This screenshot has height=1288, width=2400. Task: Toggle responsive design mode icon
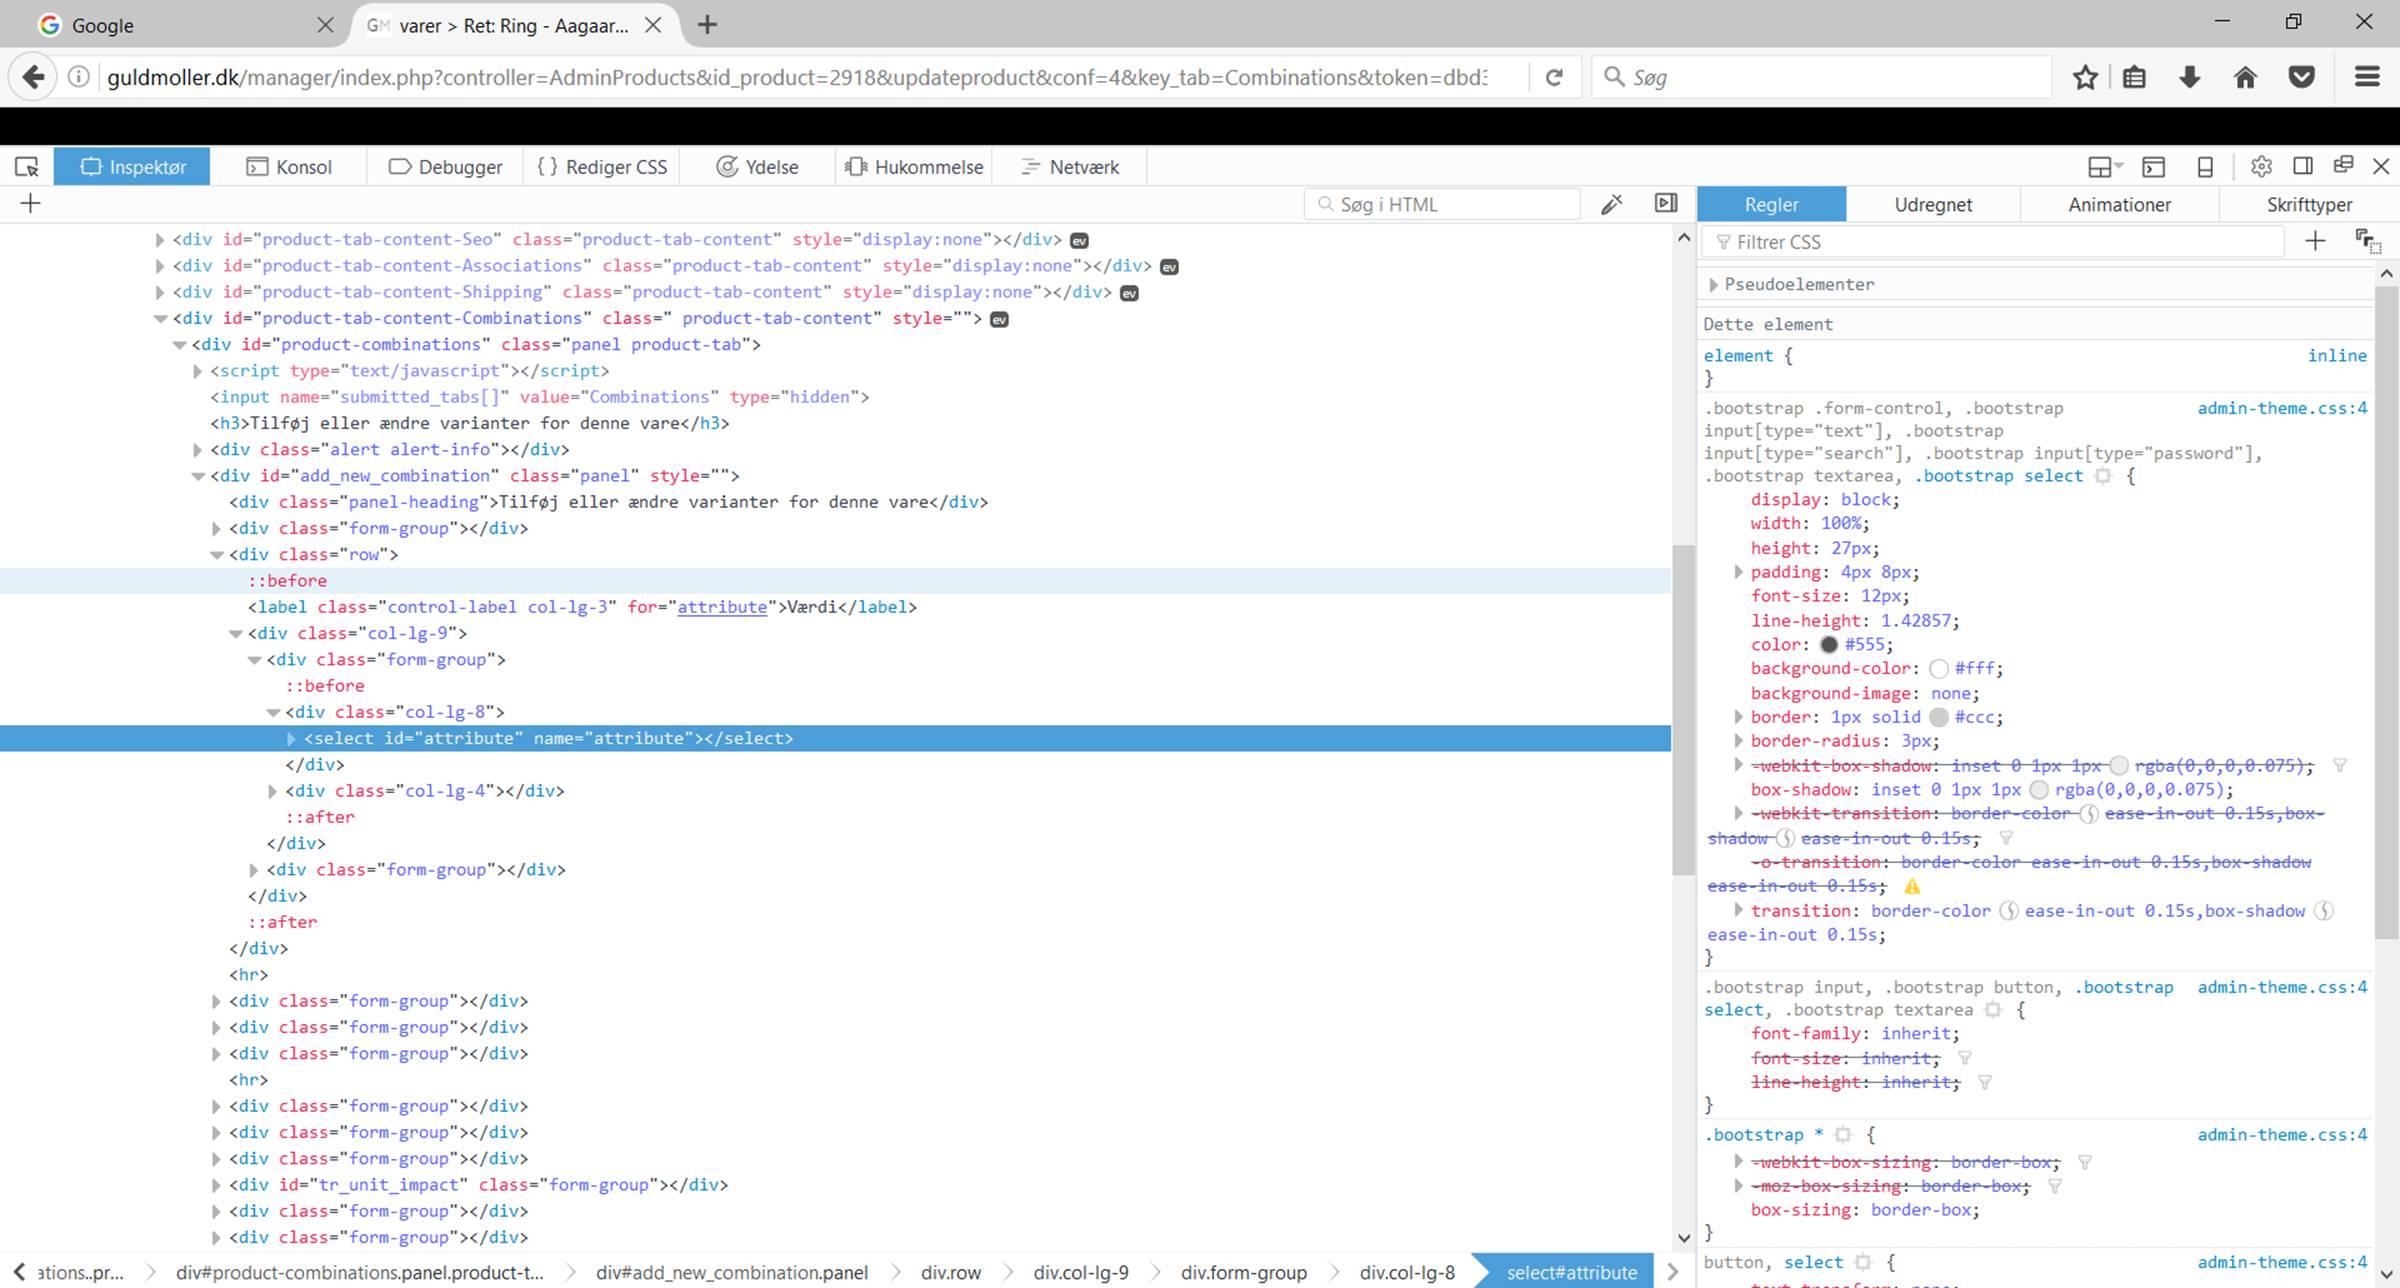coord(2205,167)
